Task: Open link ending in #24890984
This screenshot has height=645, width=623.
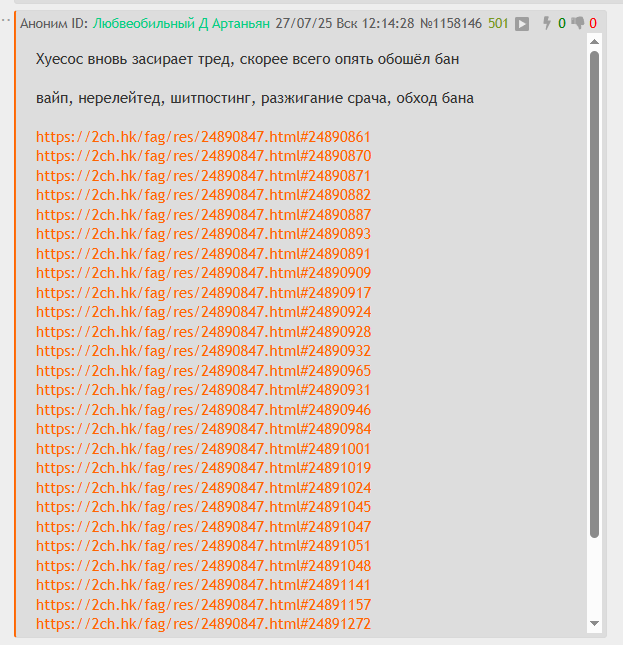Action: 204,429
